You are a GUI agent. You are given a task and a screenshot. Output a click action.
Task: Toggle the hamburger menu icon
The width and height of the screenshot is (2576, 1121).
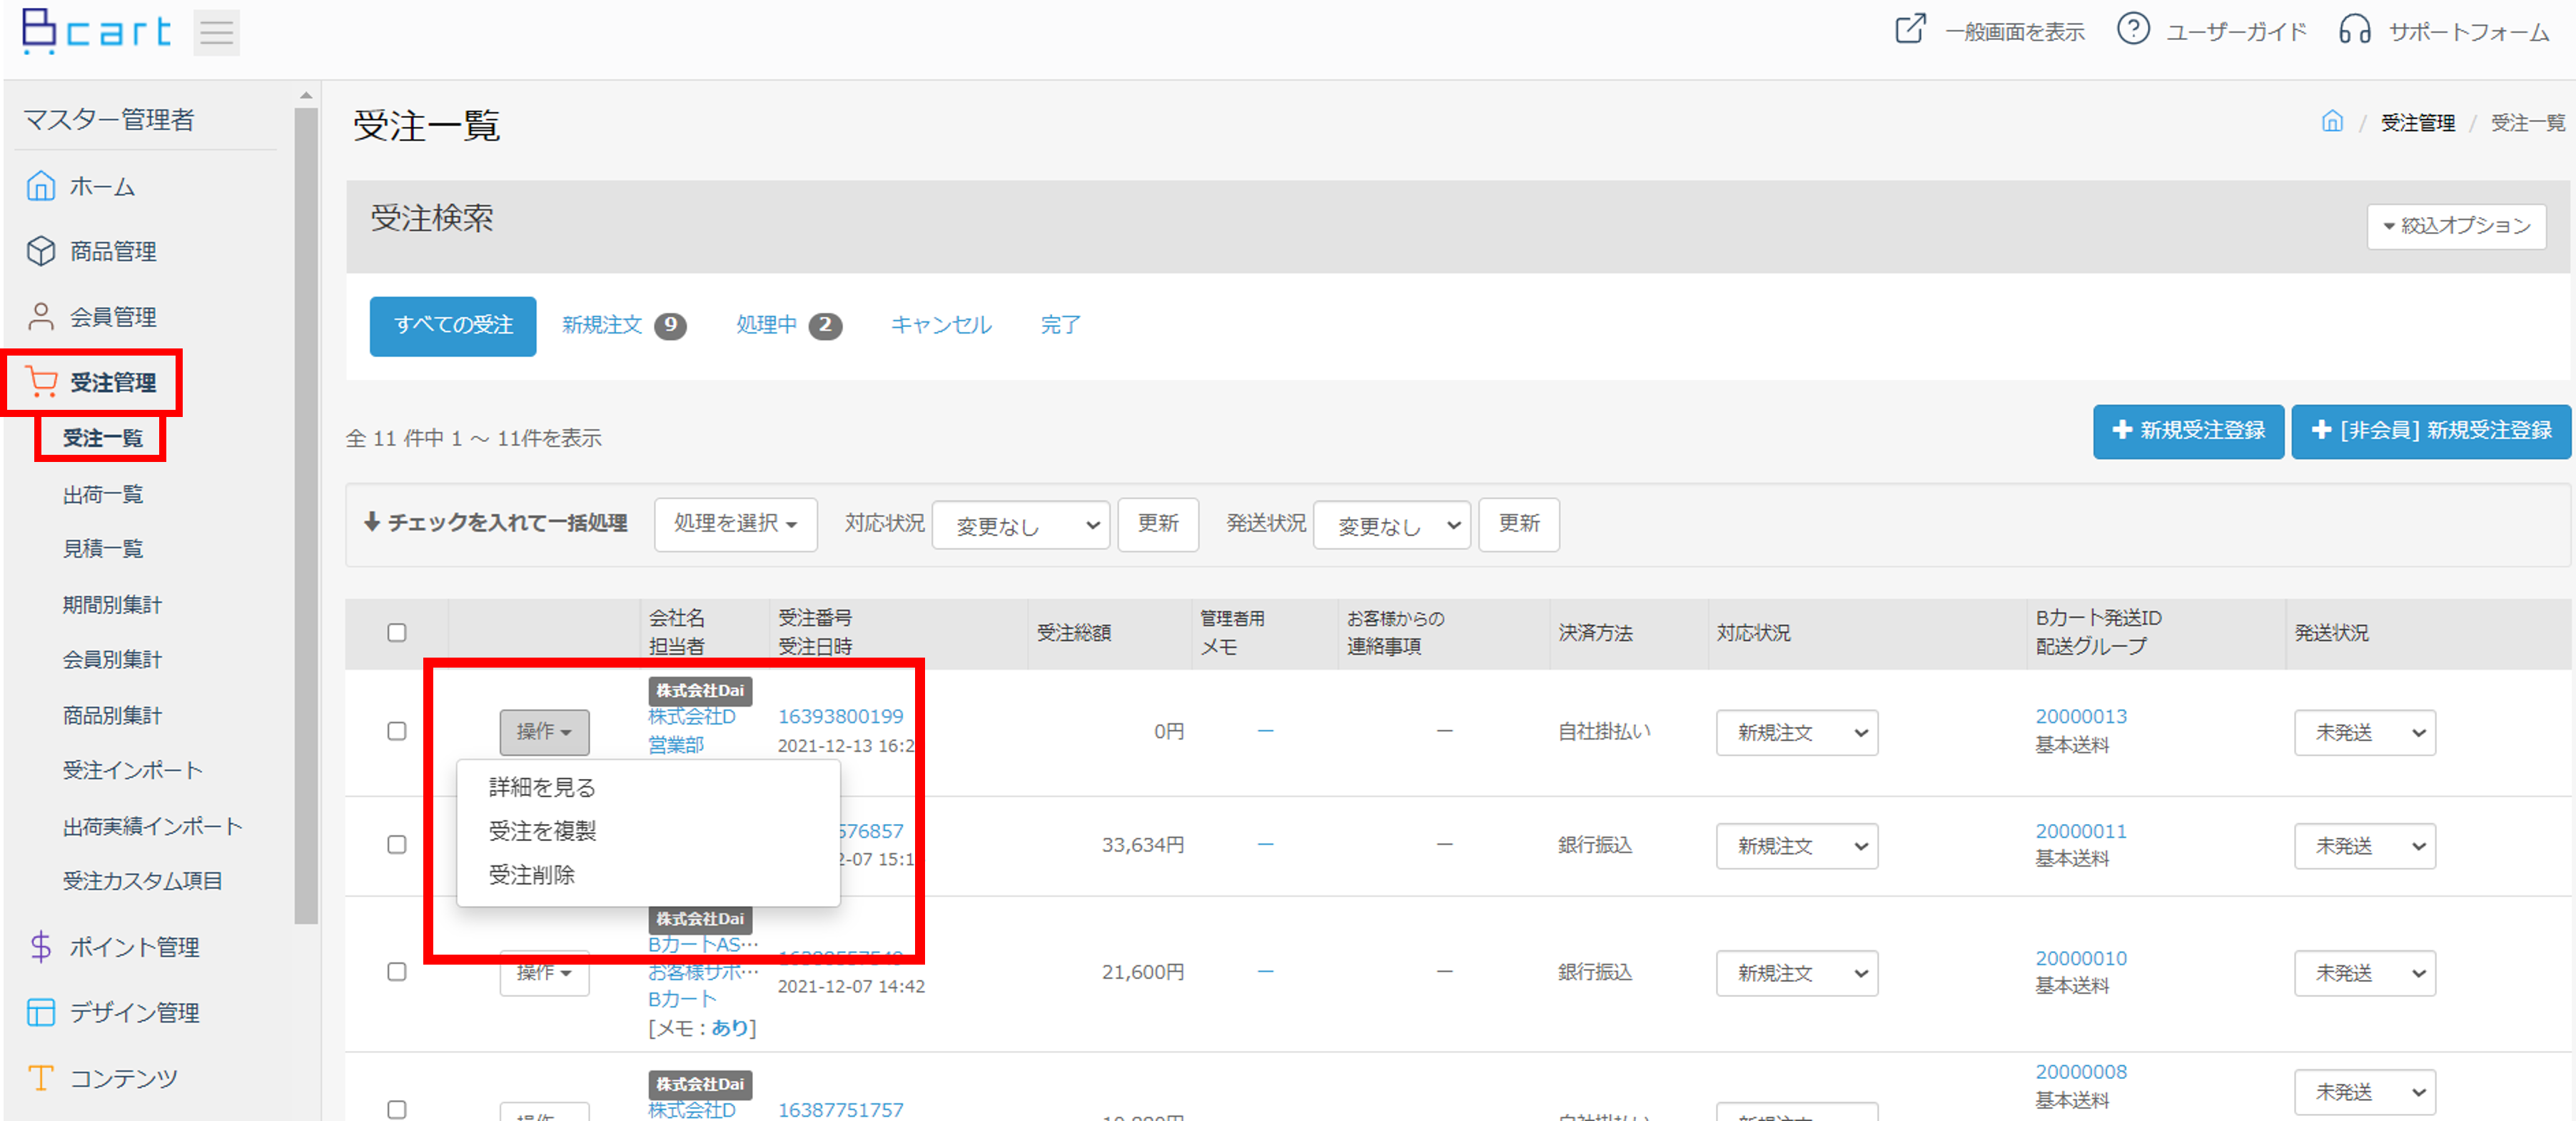pyautogui.click(x=216, y=33)
